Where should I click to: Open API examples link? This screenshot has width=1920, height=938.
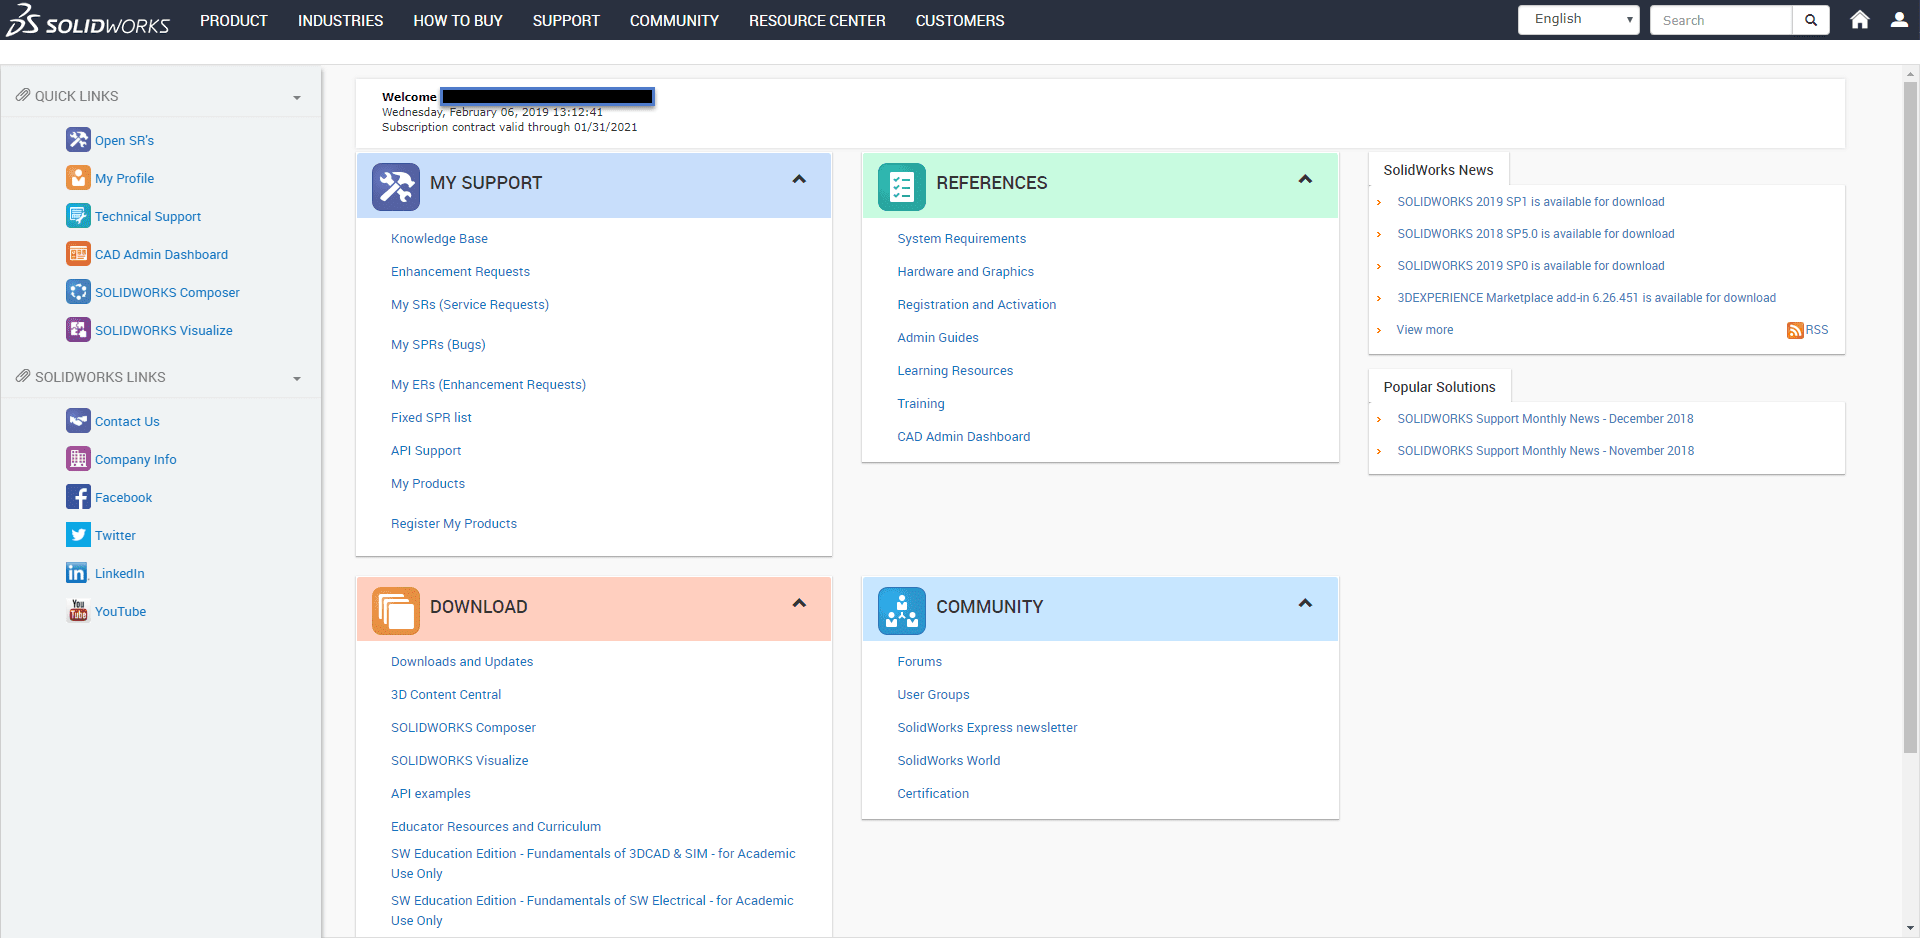coord(431,794)
